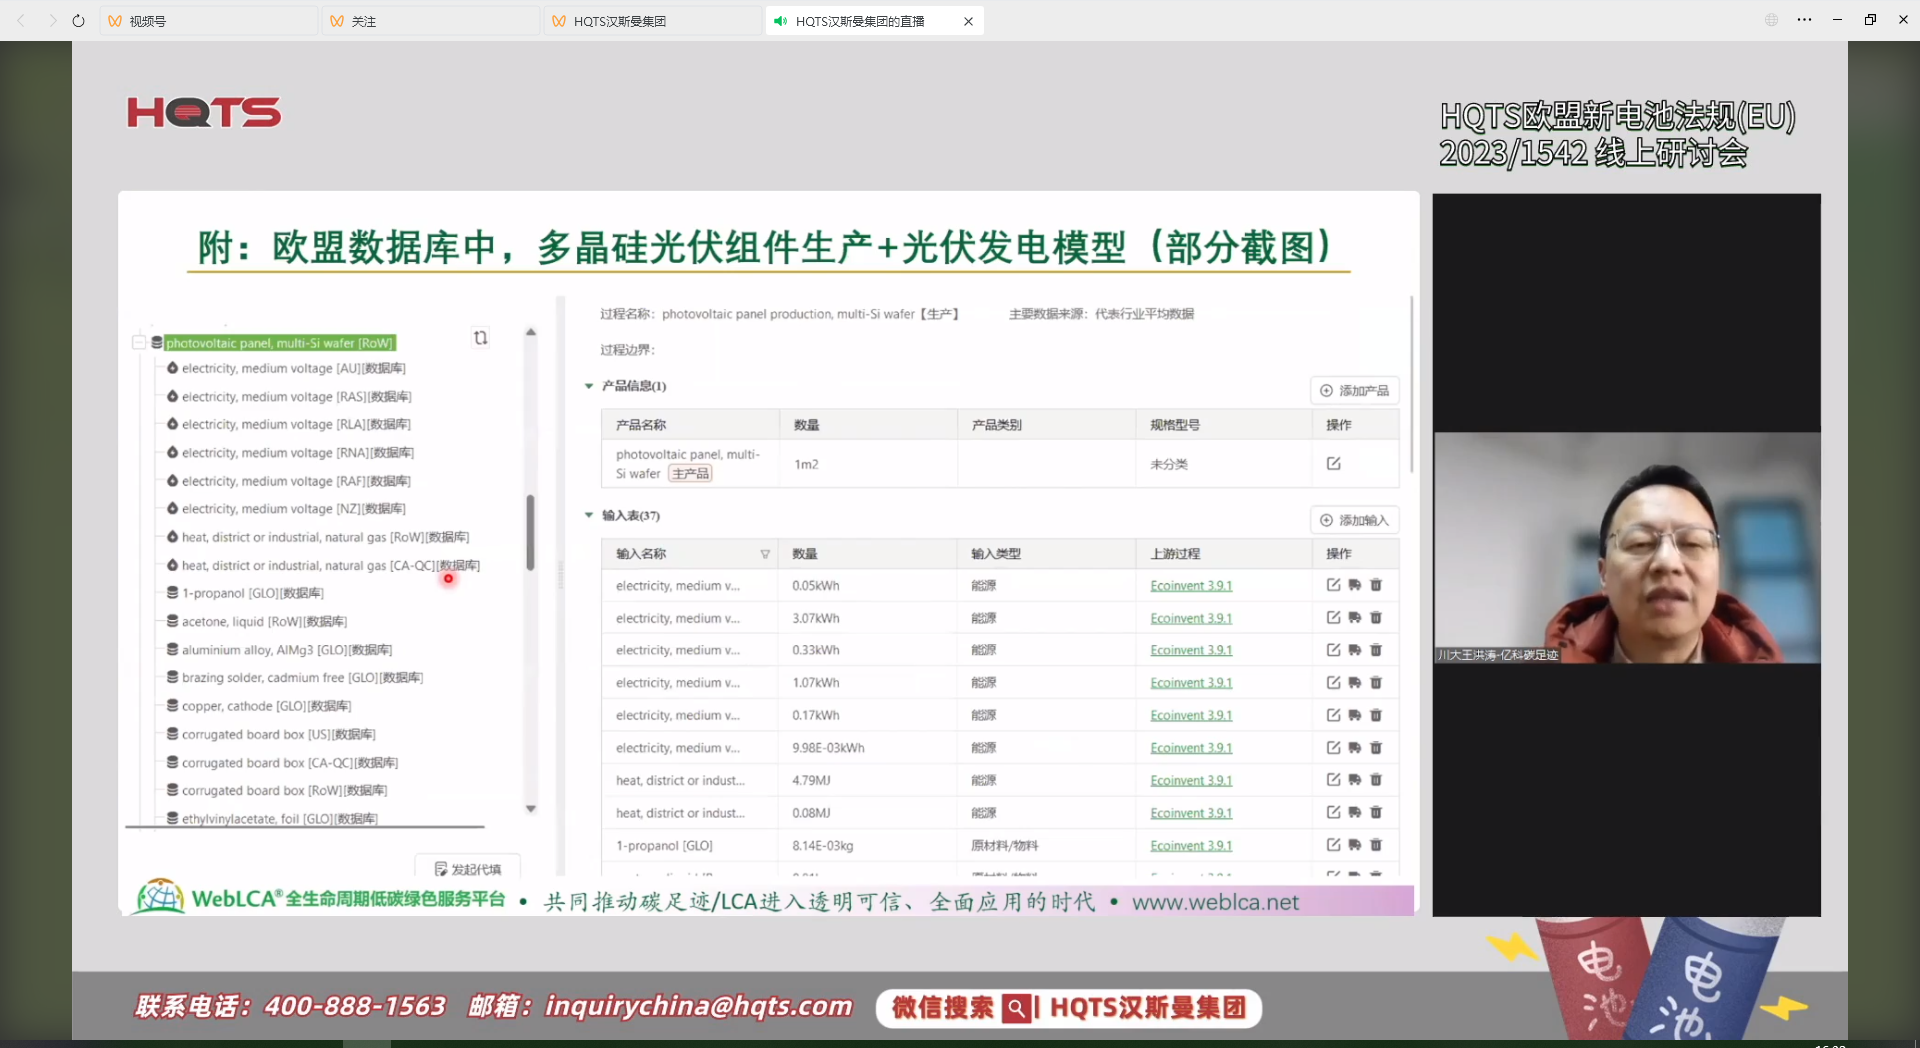Collapse the photovoltaic panel root tree node
Screen dimensions: 1920x1048
139,343
